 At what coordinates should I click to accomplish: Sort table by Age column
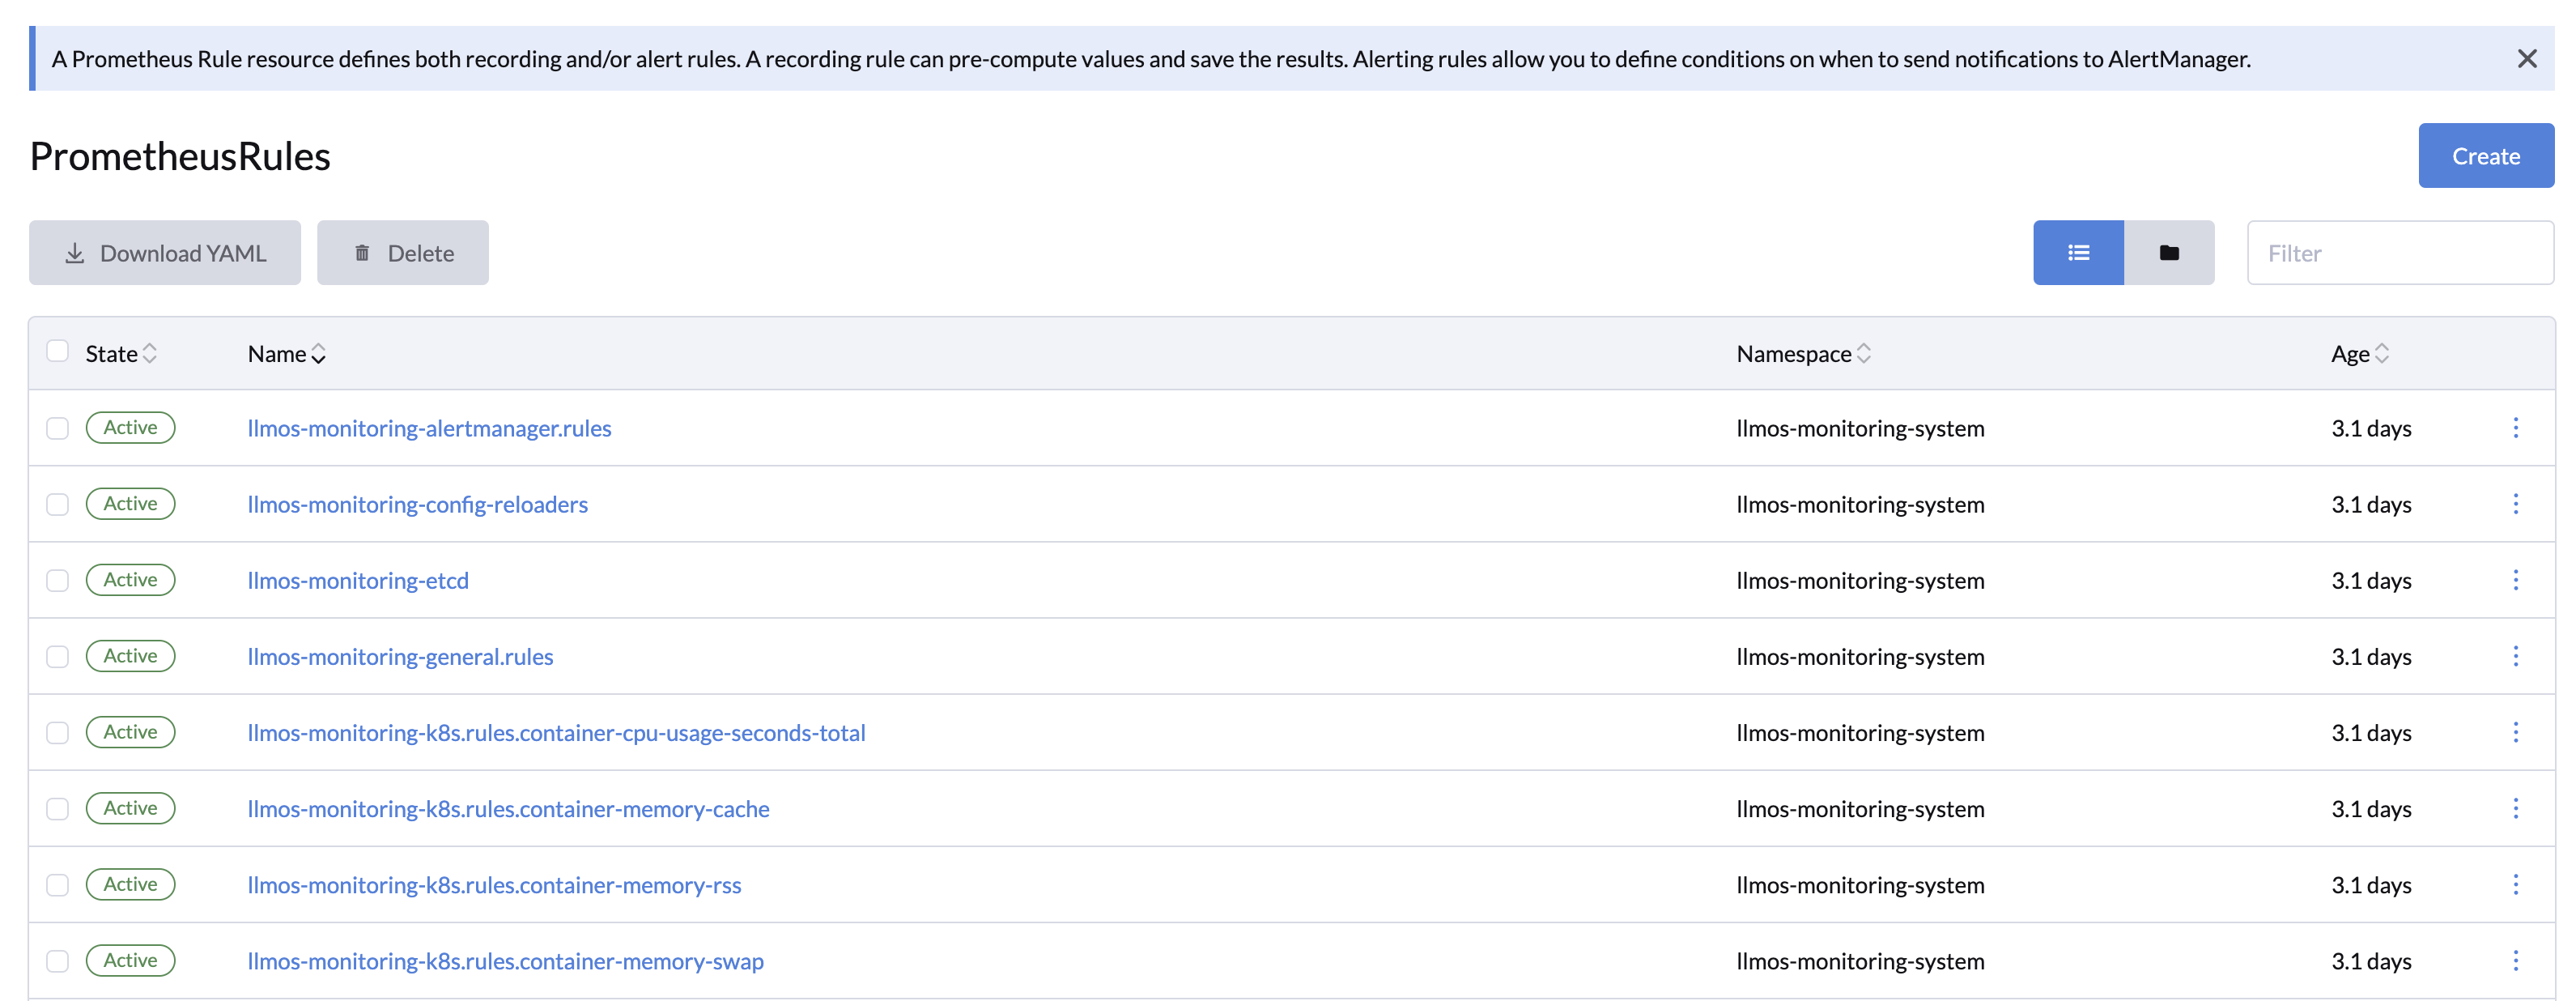(x=2360, y=354)
